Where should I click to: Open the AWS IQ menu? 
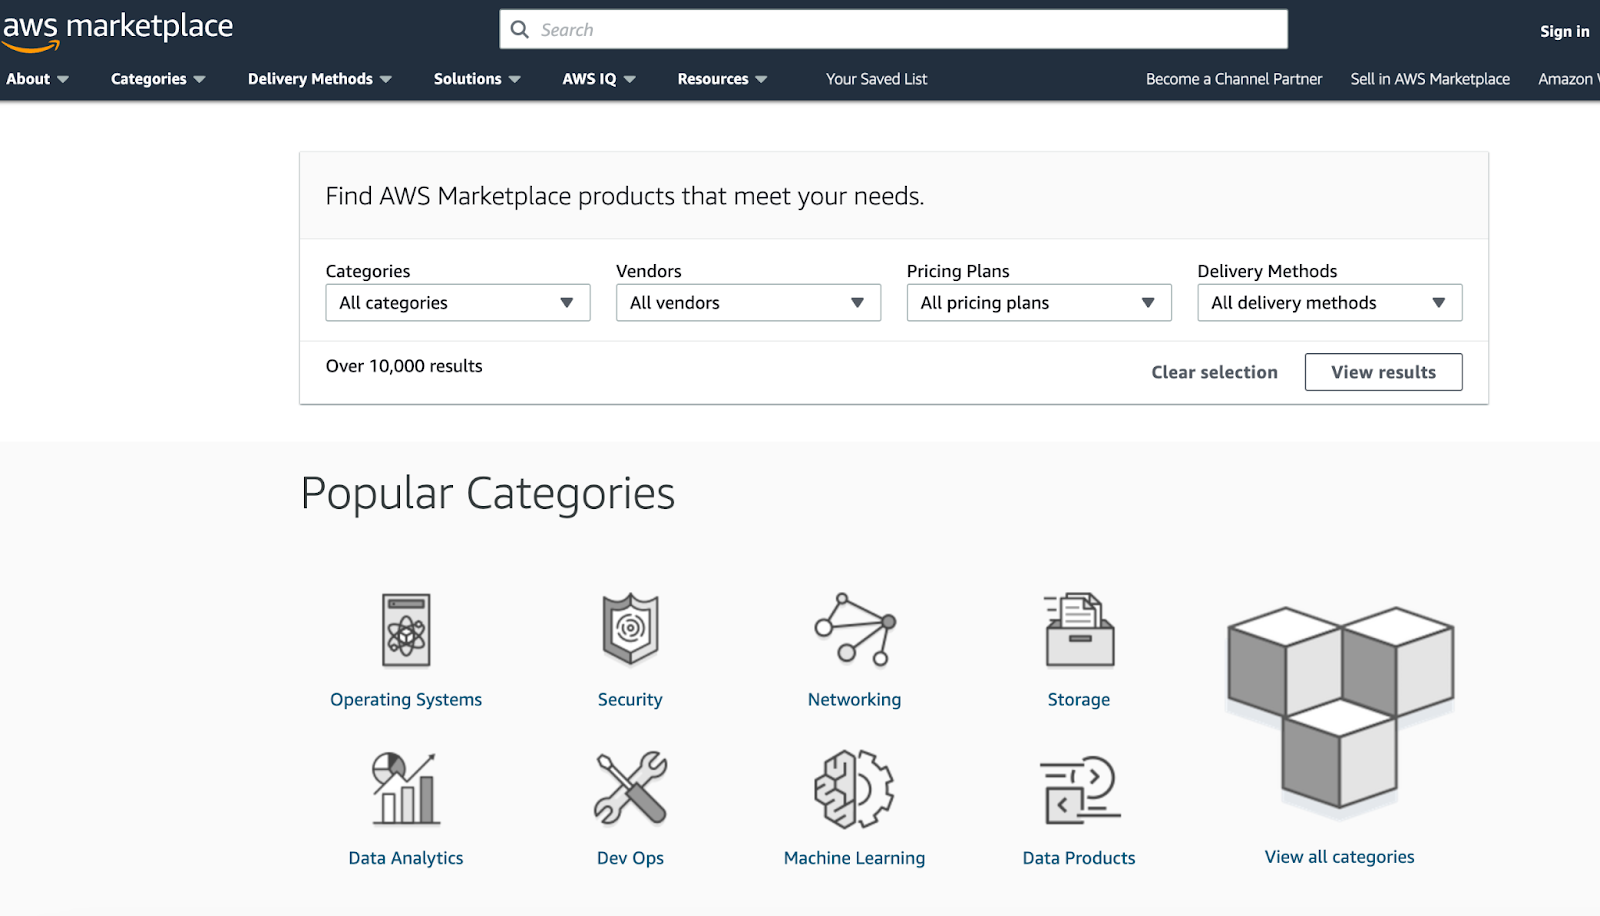[598, 78]
